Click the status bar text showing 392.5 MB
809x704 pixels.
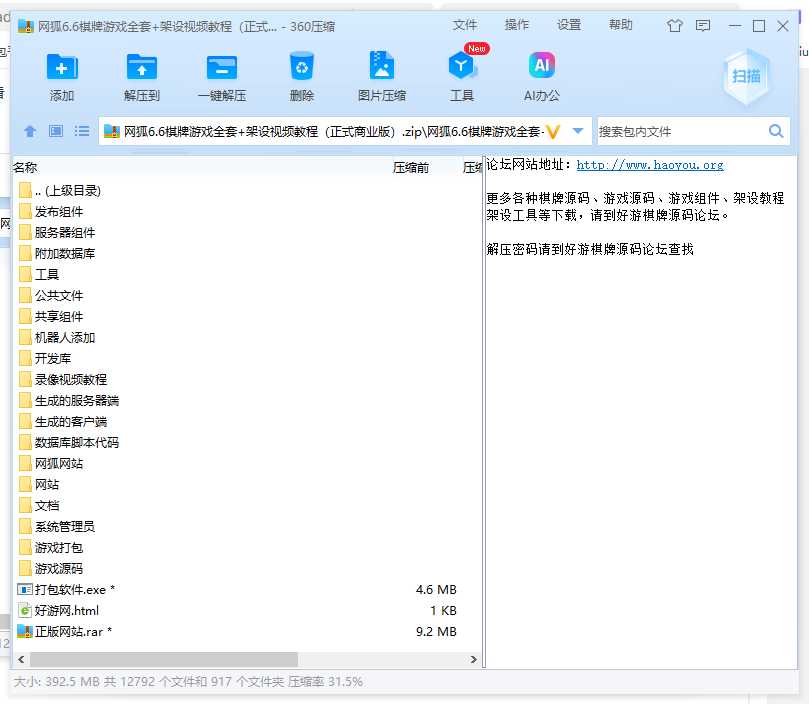188,682
